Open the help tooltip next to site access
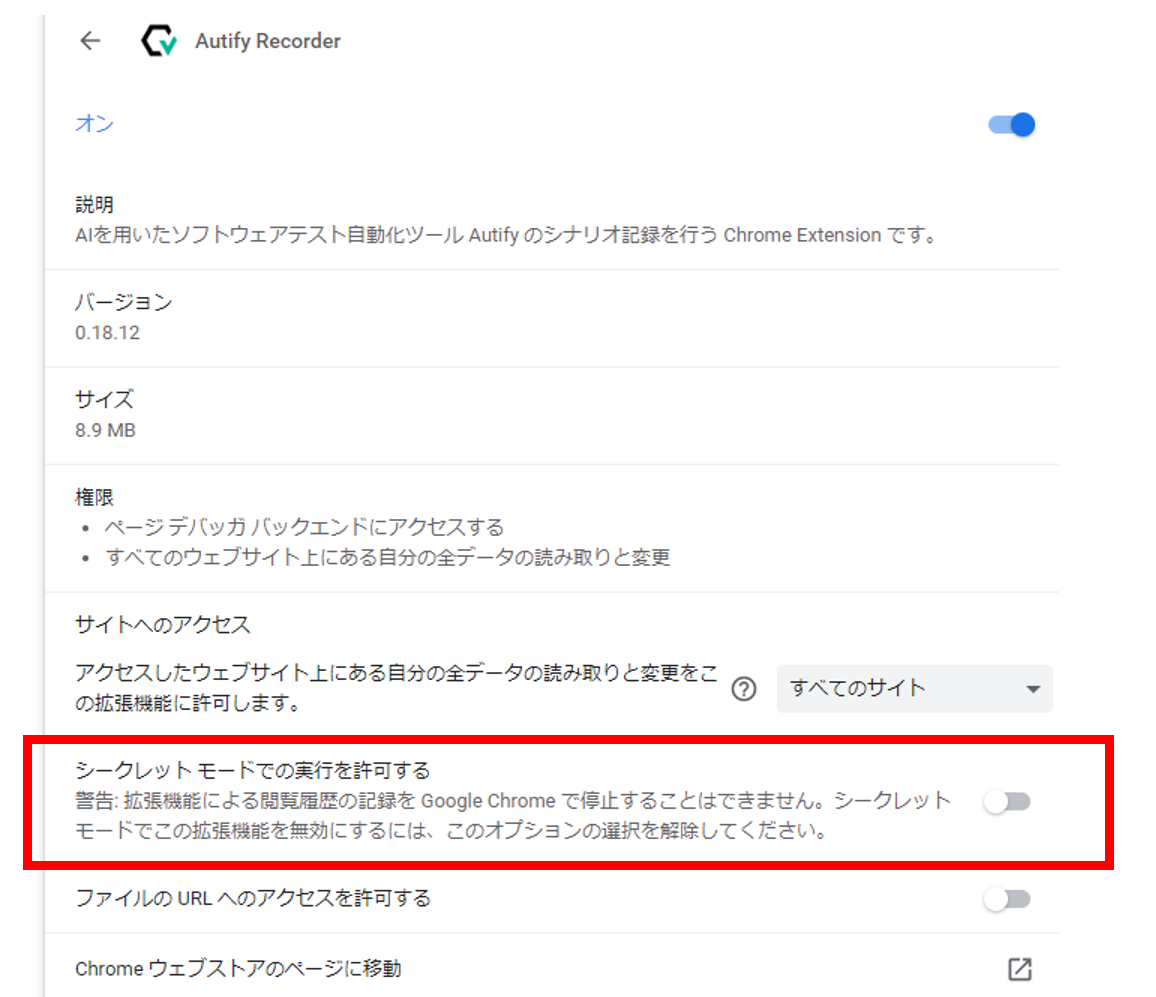The width and height of the screenshot is (1156, 997). coord(744,690)
